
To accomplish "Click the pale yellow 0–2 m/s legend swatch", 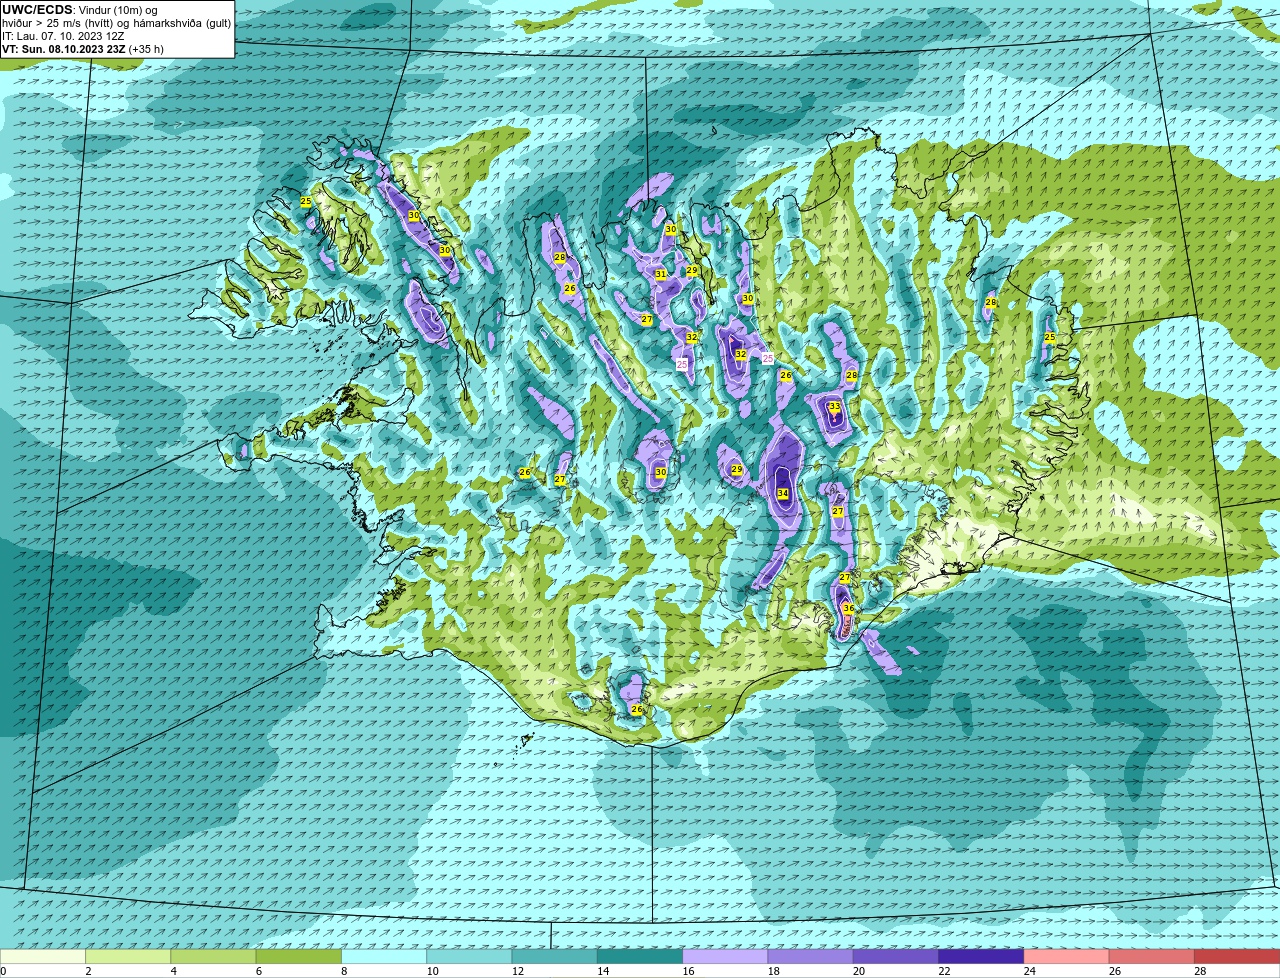I will [x=43, y=956].
